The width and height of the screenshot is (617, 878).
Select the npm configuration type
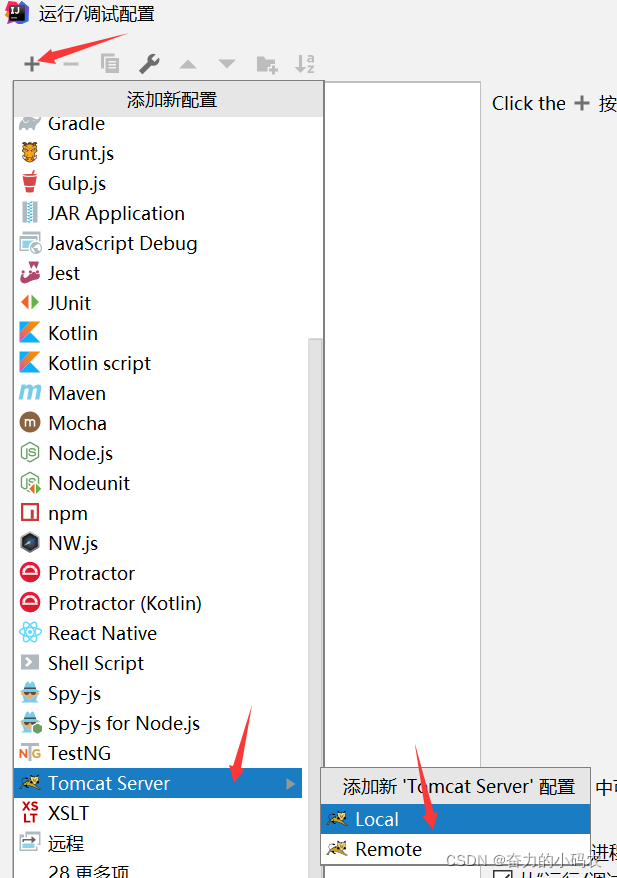(x=67, y=513)
